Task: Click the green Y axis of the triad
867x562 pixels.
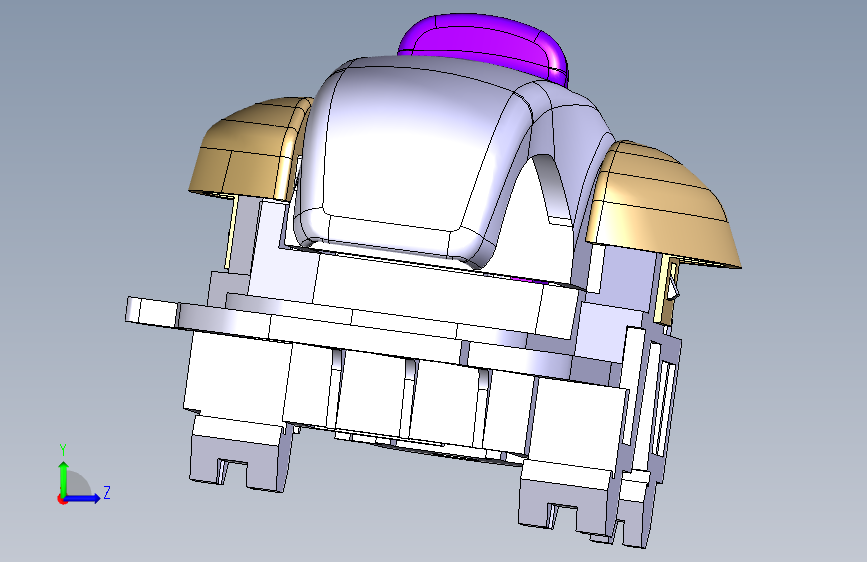Action: coord(64,478)
